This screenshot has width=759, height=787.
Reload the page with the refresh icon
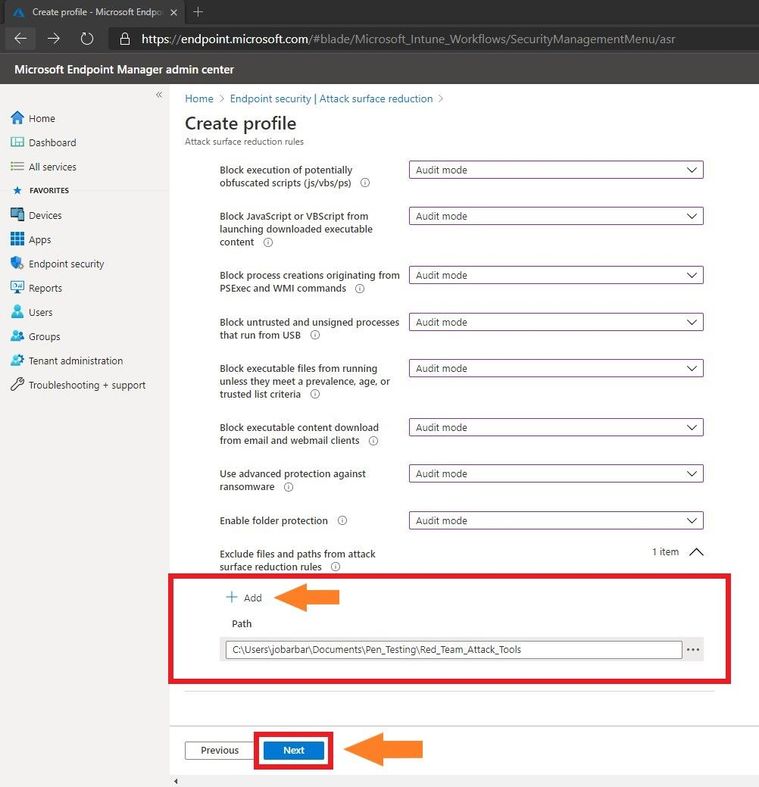(x=87, y=39)
